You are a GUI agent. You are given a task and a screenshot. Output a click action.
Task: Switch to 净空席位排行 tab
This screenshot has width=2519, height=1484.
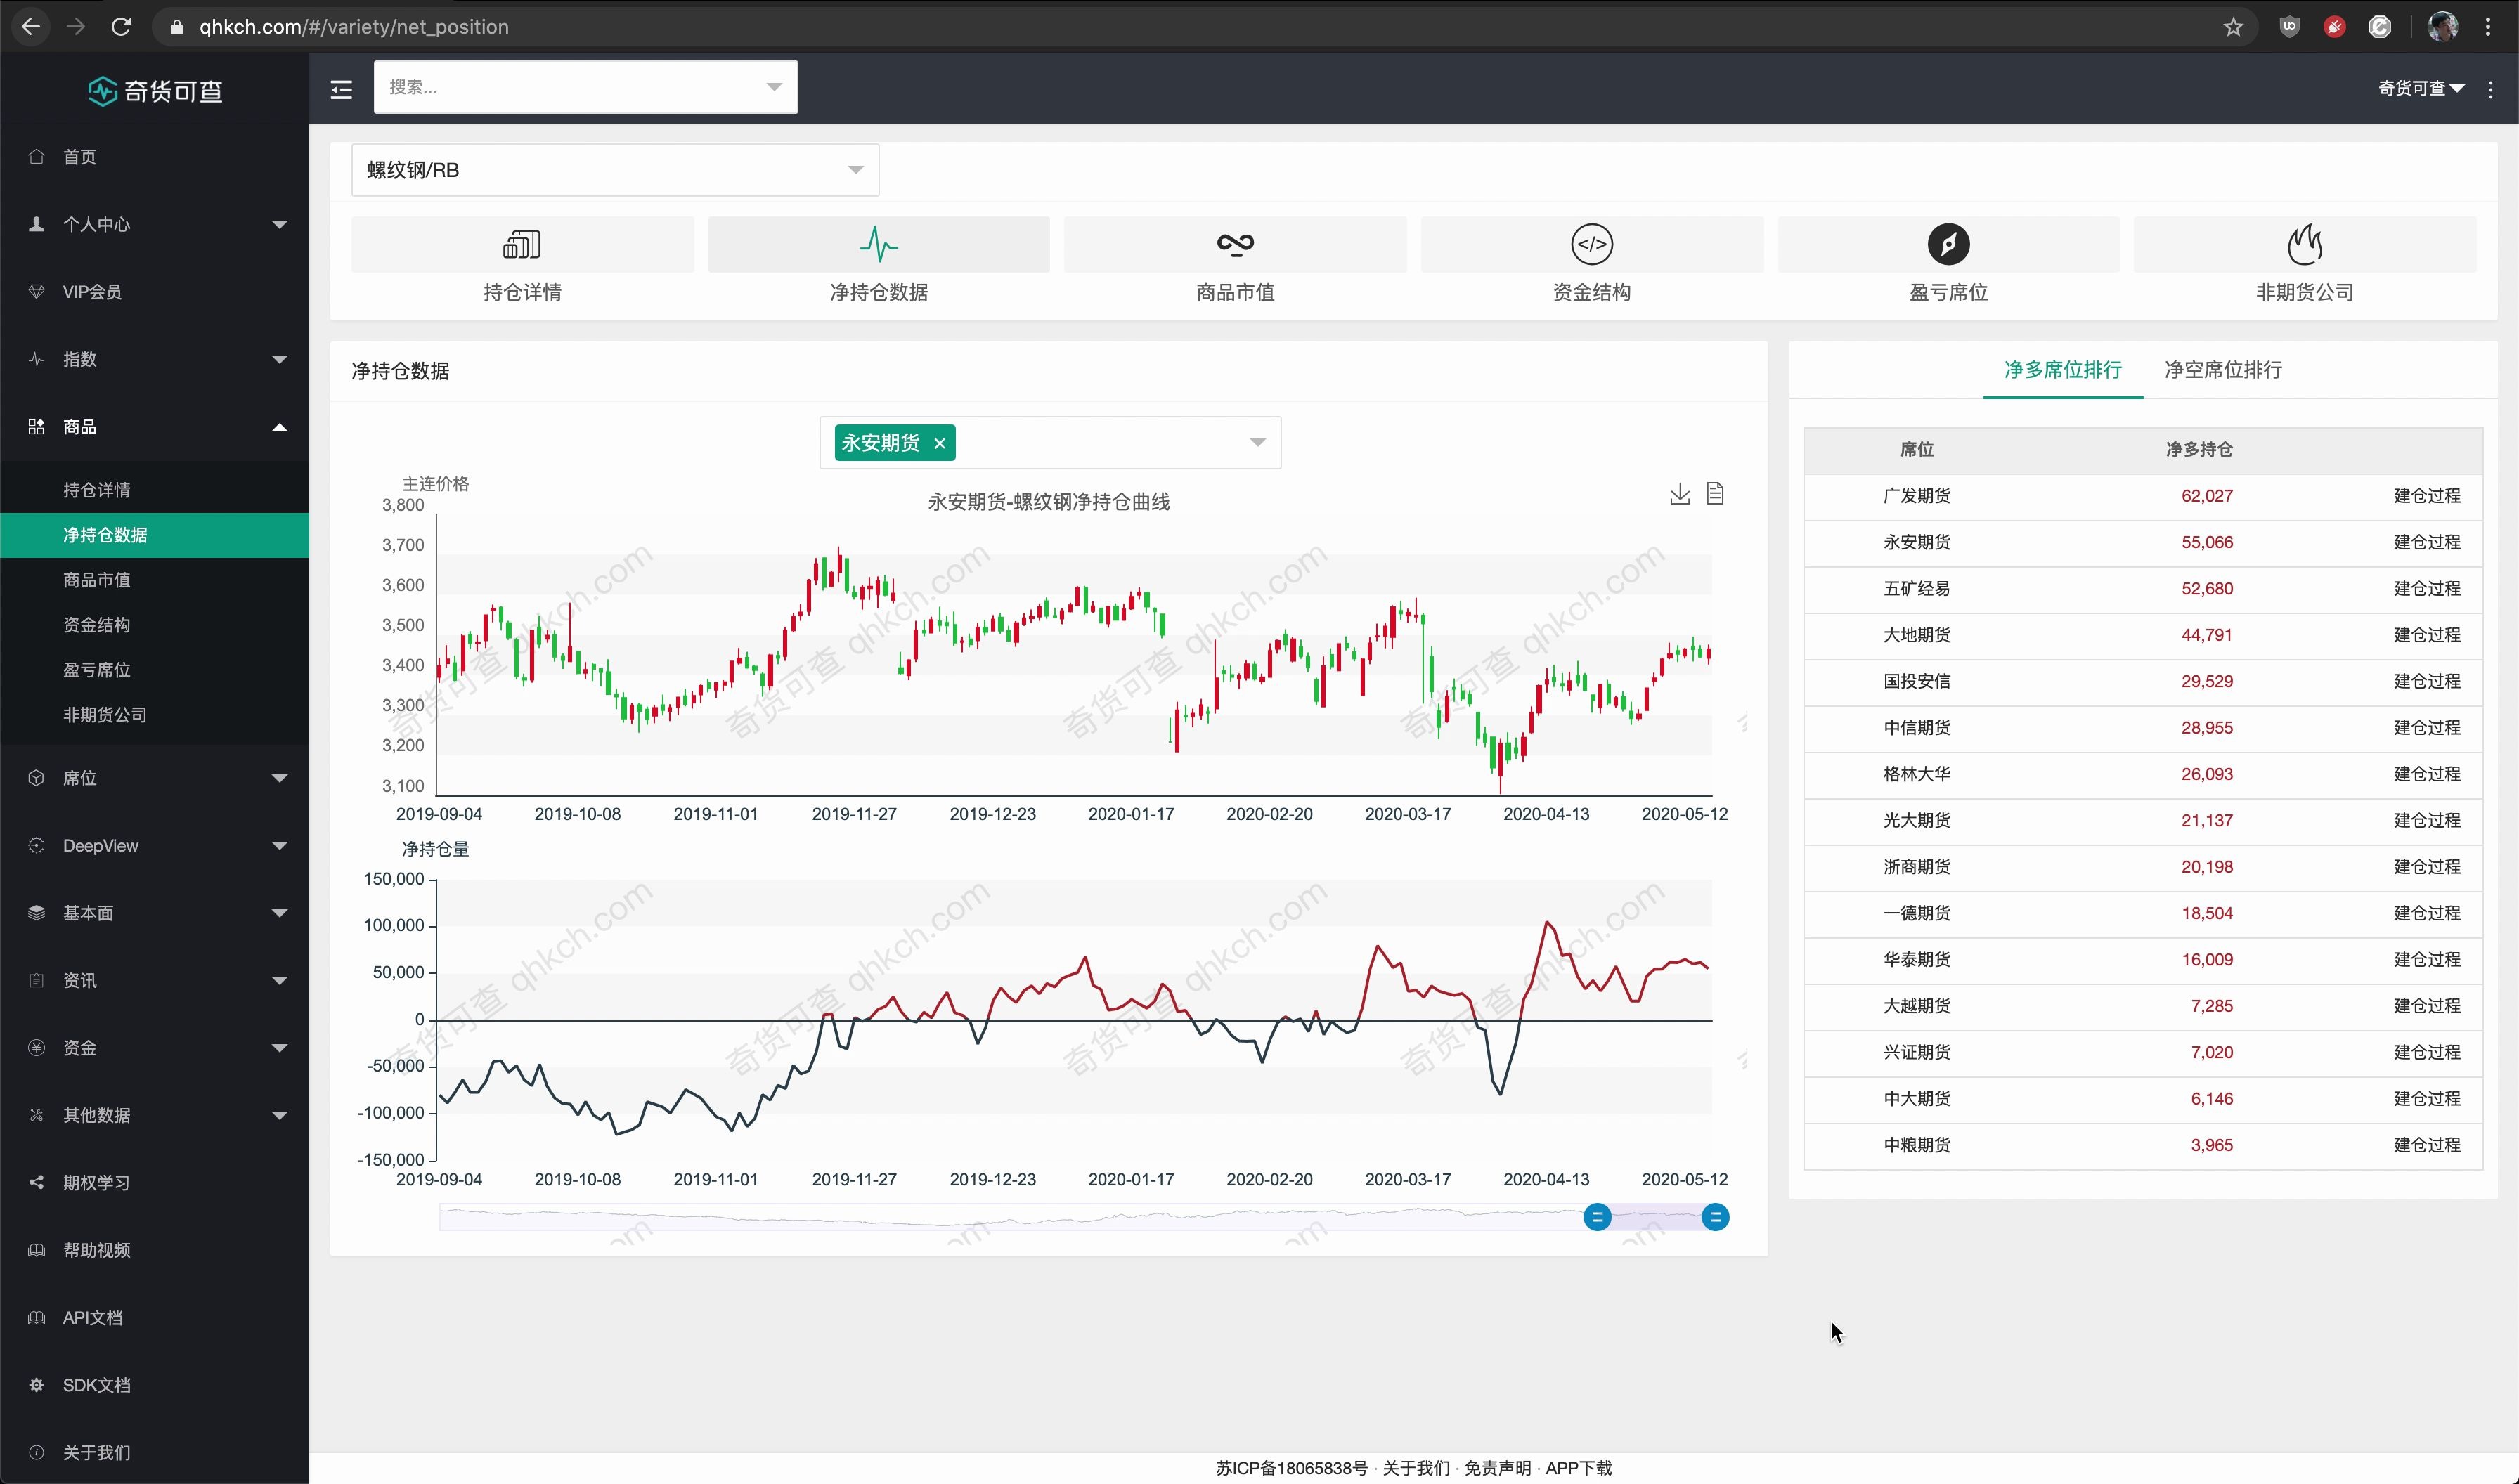click(2223, 370)
